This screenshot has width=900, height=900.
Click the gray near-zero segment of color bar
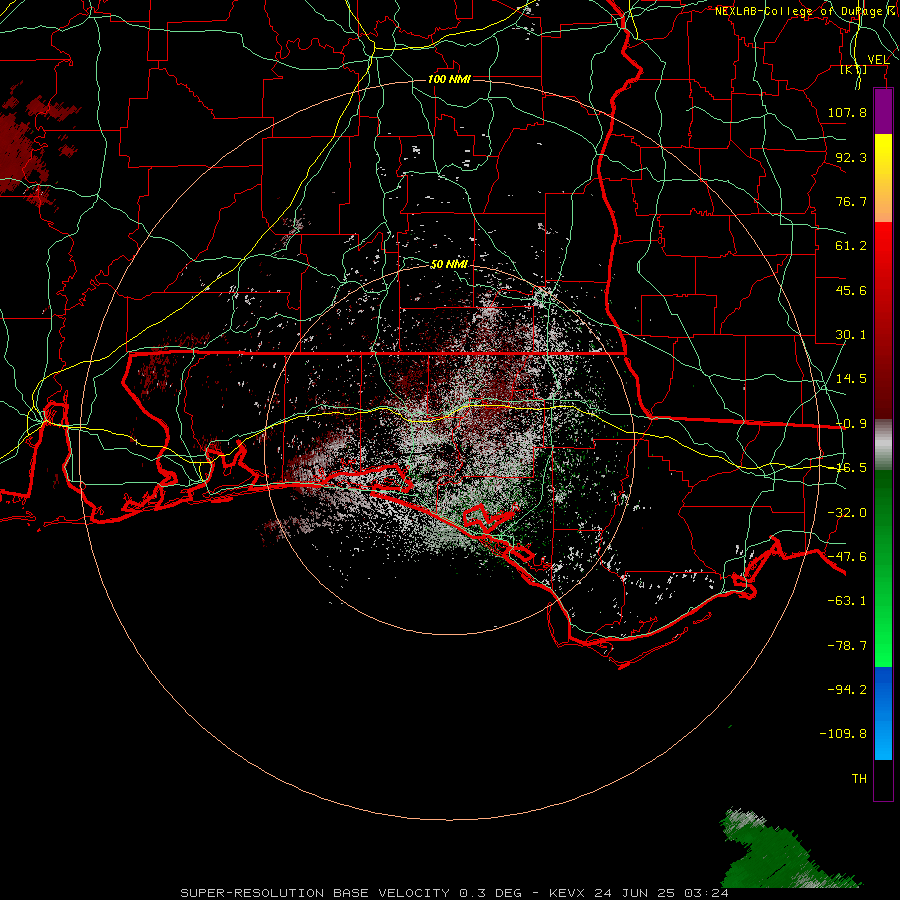[x=883, y=445]
